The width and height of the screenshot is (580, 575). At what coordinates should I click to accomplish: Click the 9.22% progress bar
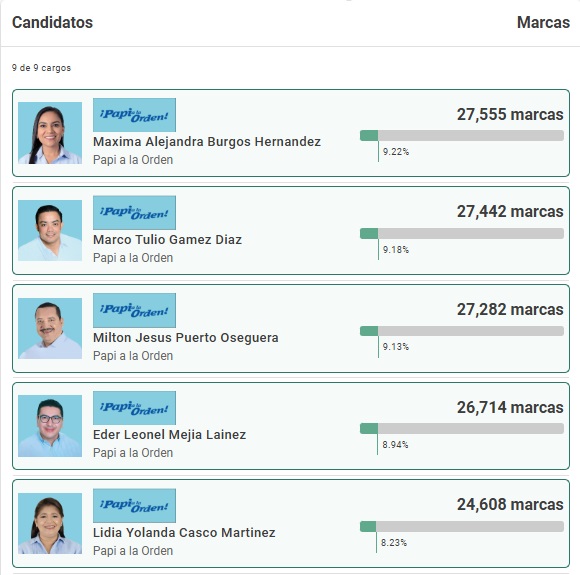click(462, 135)
